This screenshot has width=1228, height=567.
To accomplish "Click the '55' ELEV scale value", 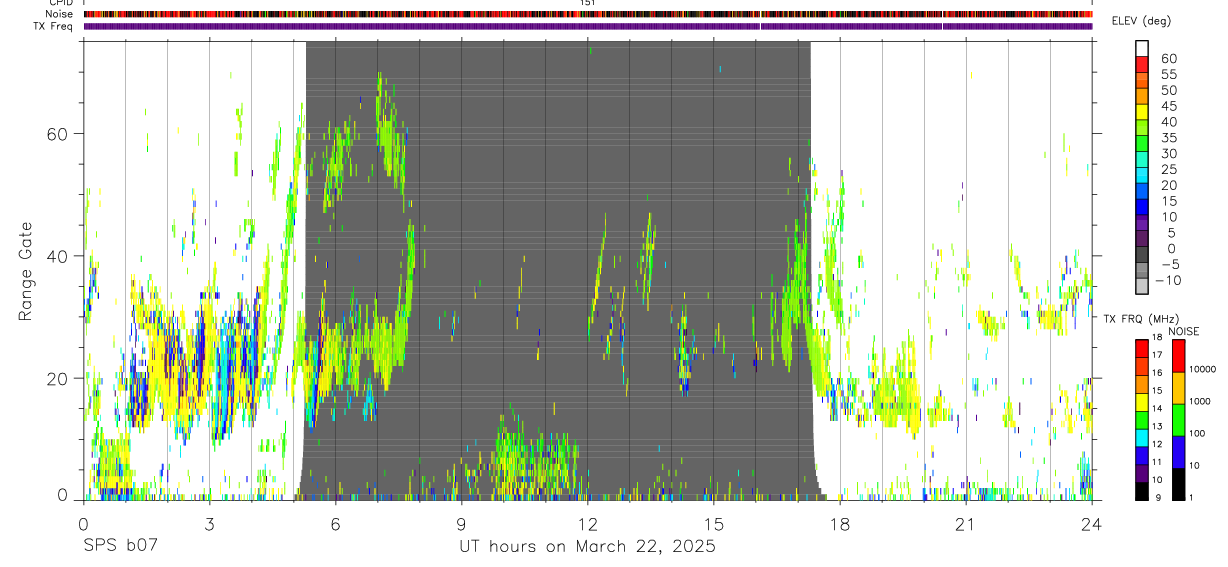I will click(1167, 75).
